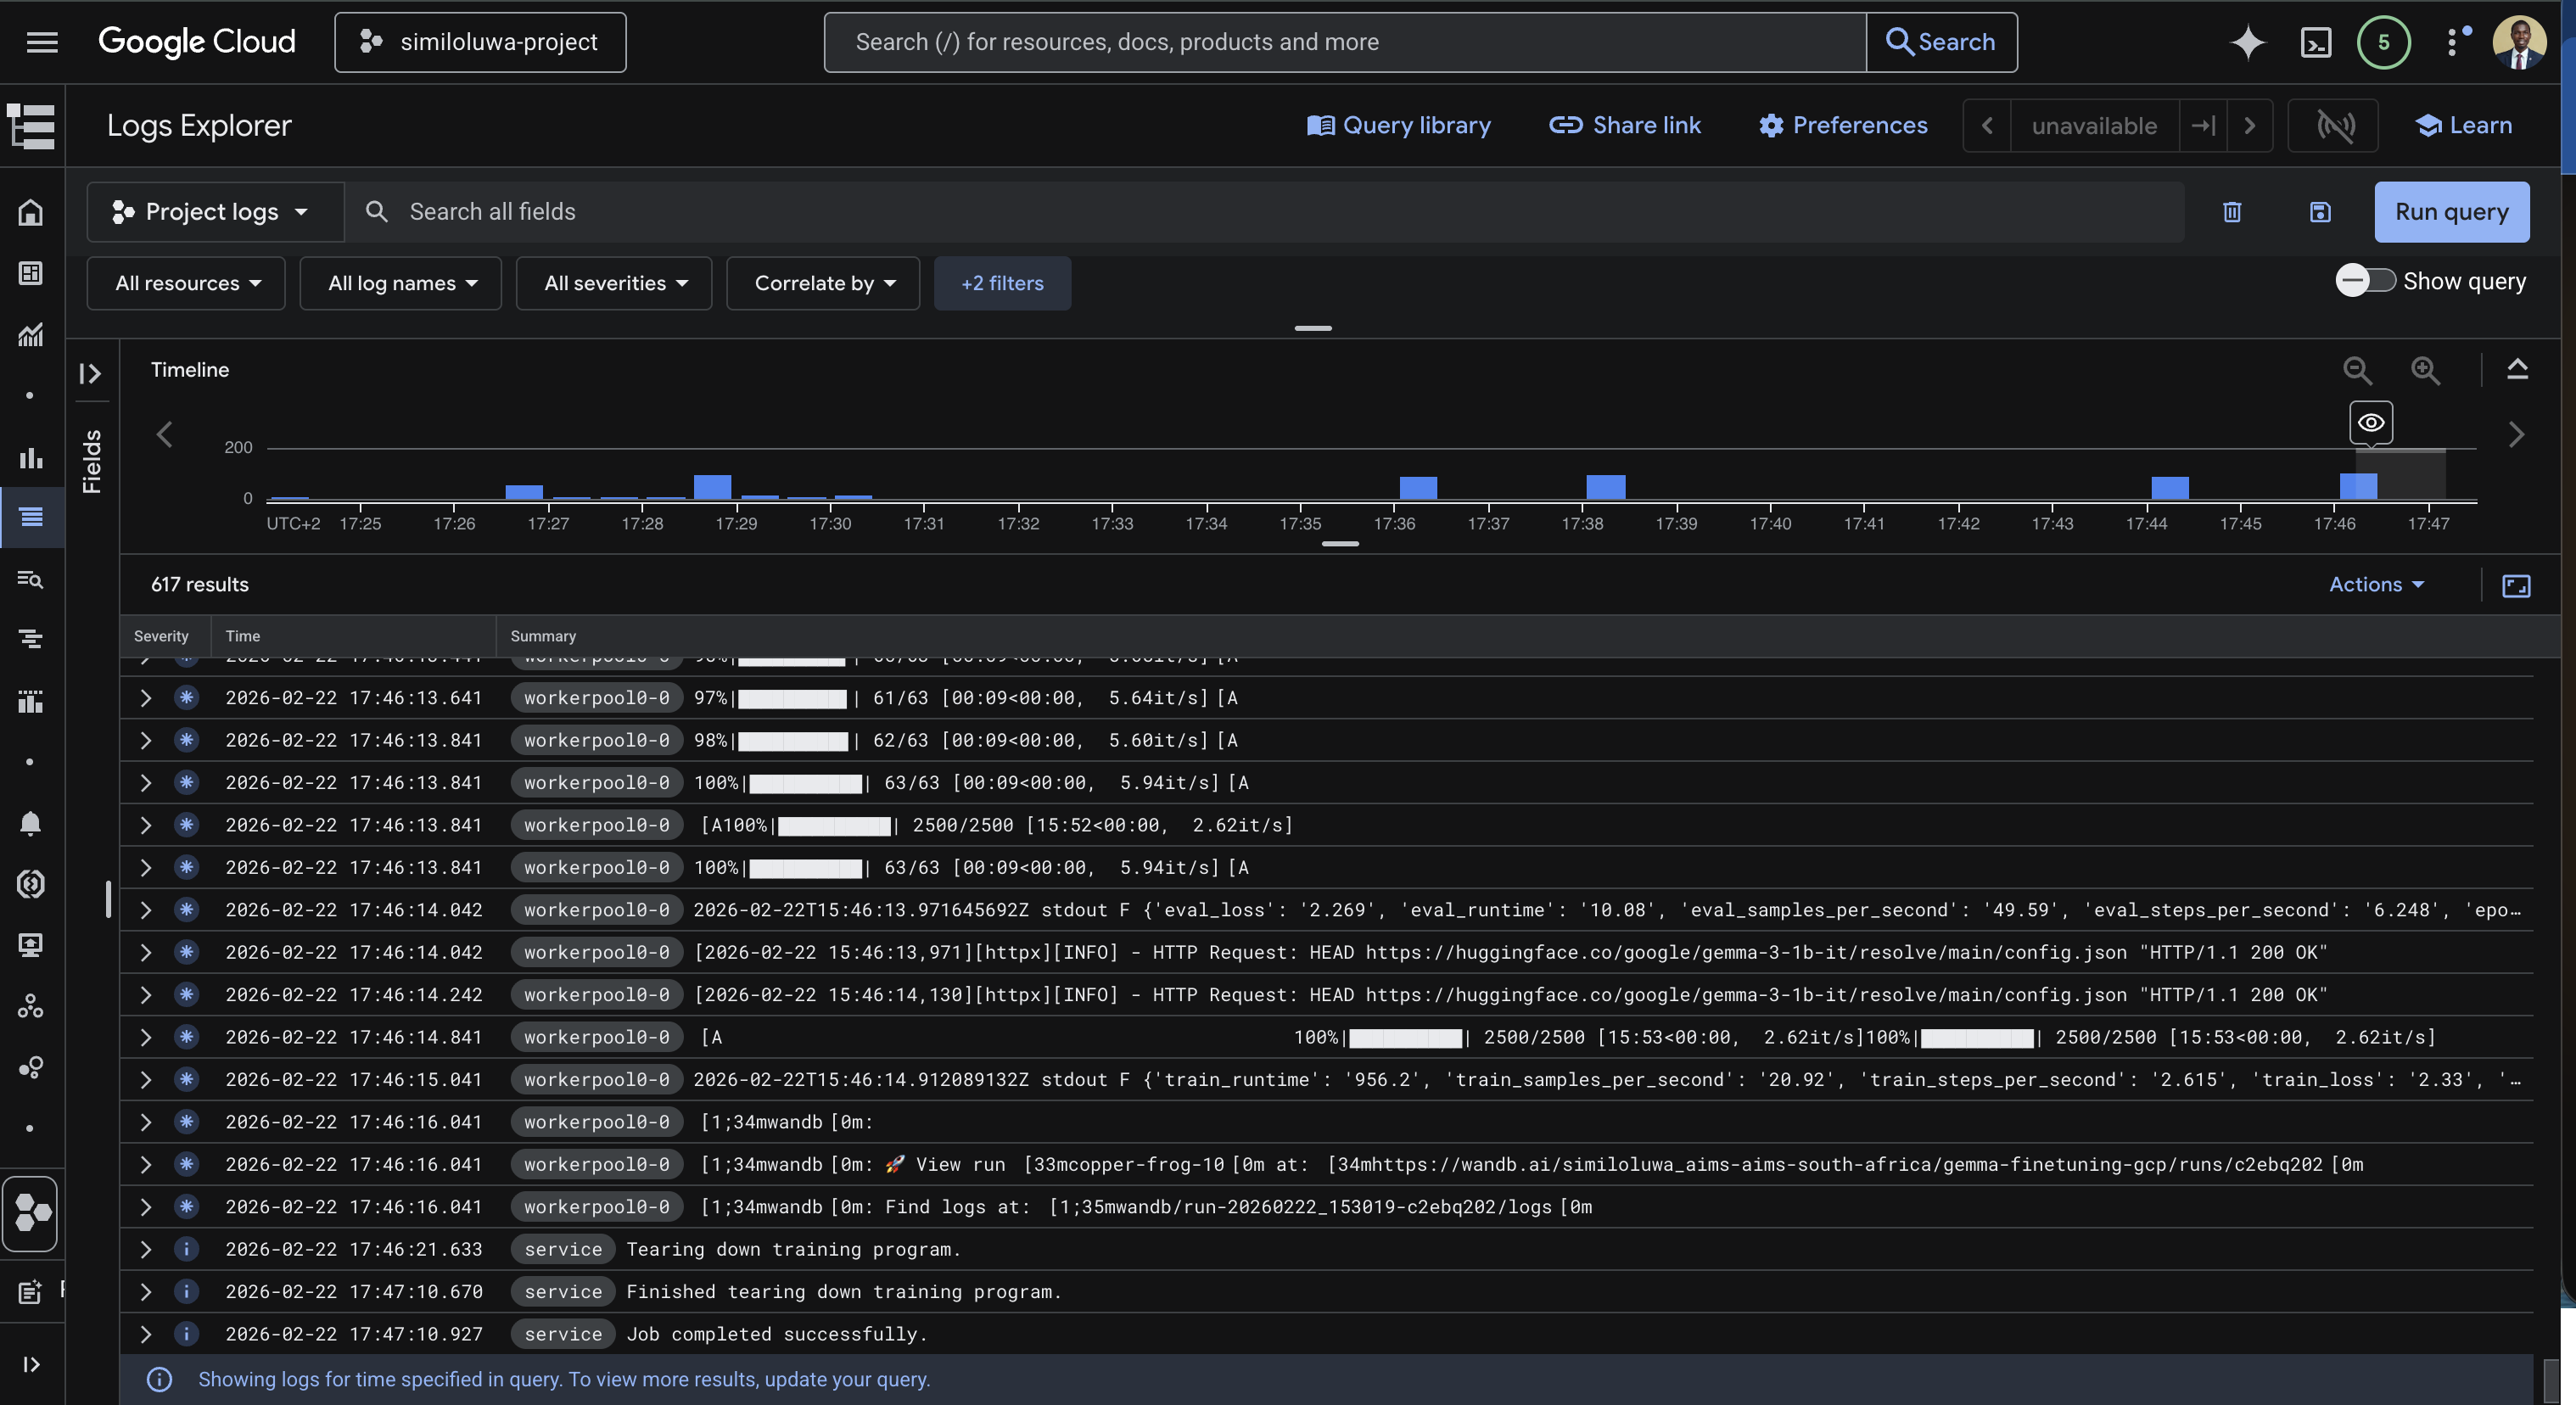2576x1405 pixels.
Task: Expand the log entry about Job completed successfully
Action: [x=144, y=1334]
